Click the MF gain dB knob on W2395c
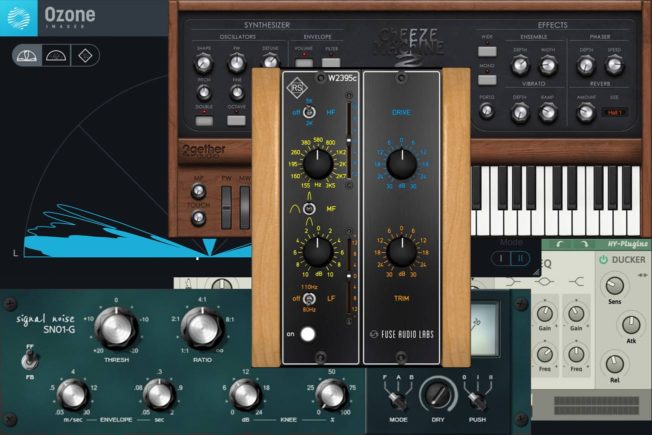This screenshot has height=435, width=652. click(x=318, y=252)
